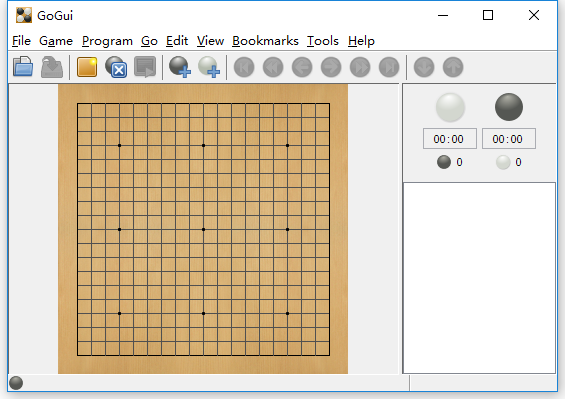Click the forward ten moves button
The image size is (565, 399).
pos(360,67)
